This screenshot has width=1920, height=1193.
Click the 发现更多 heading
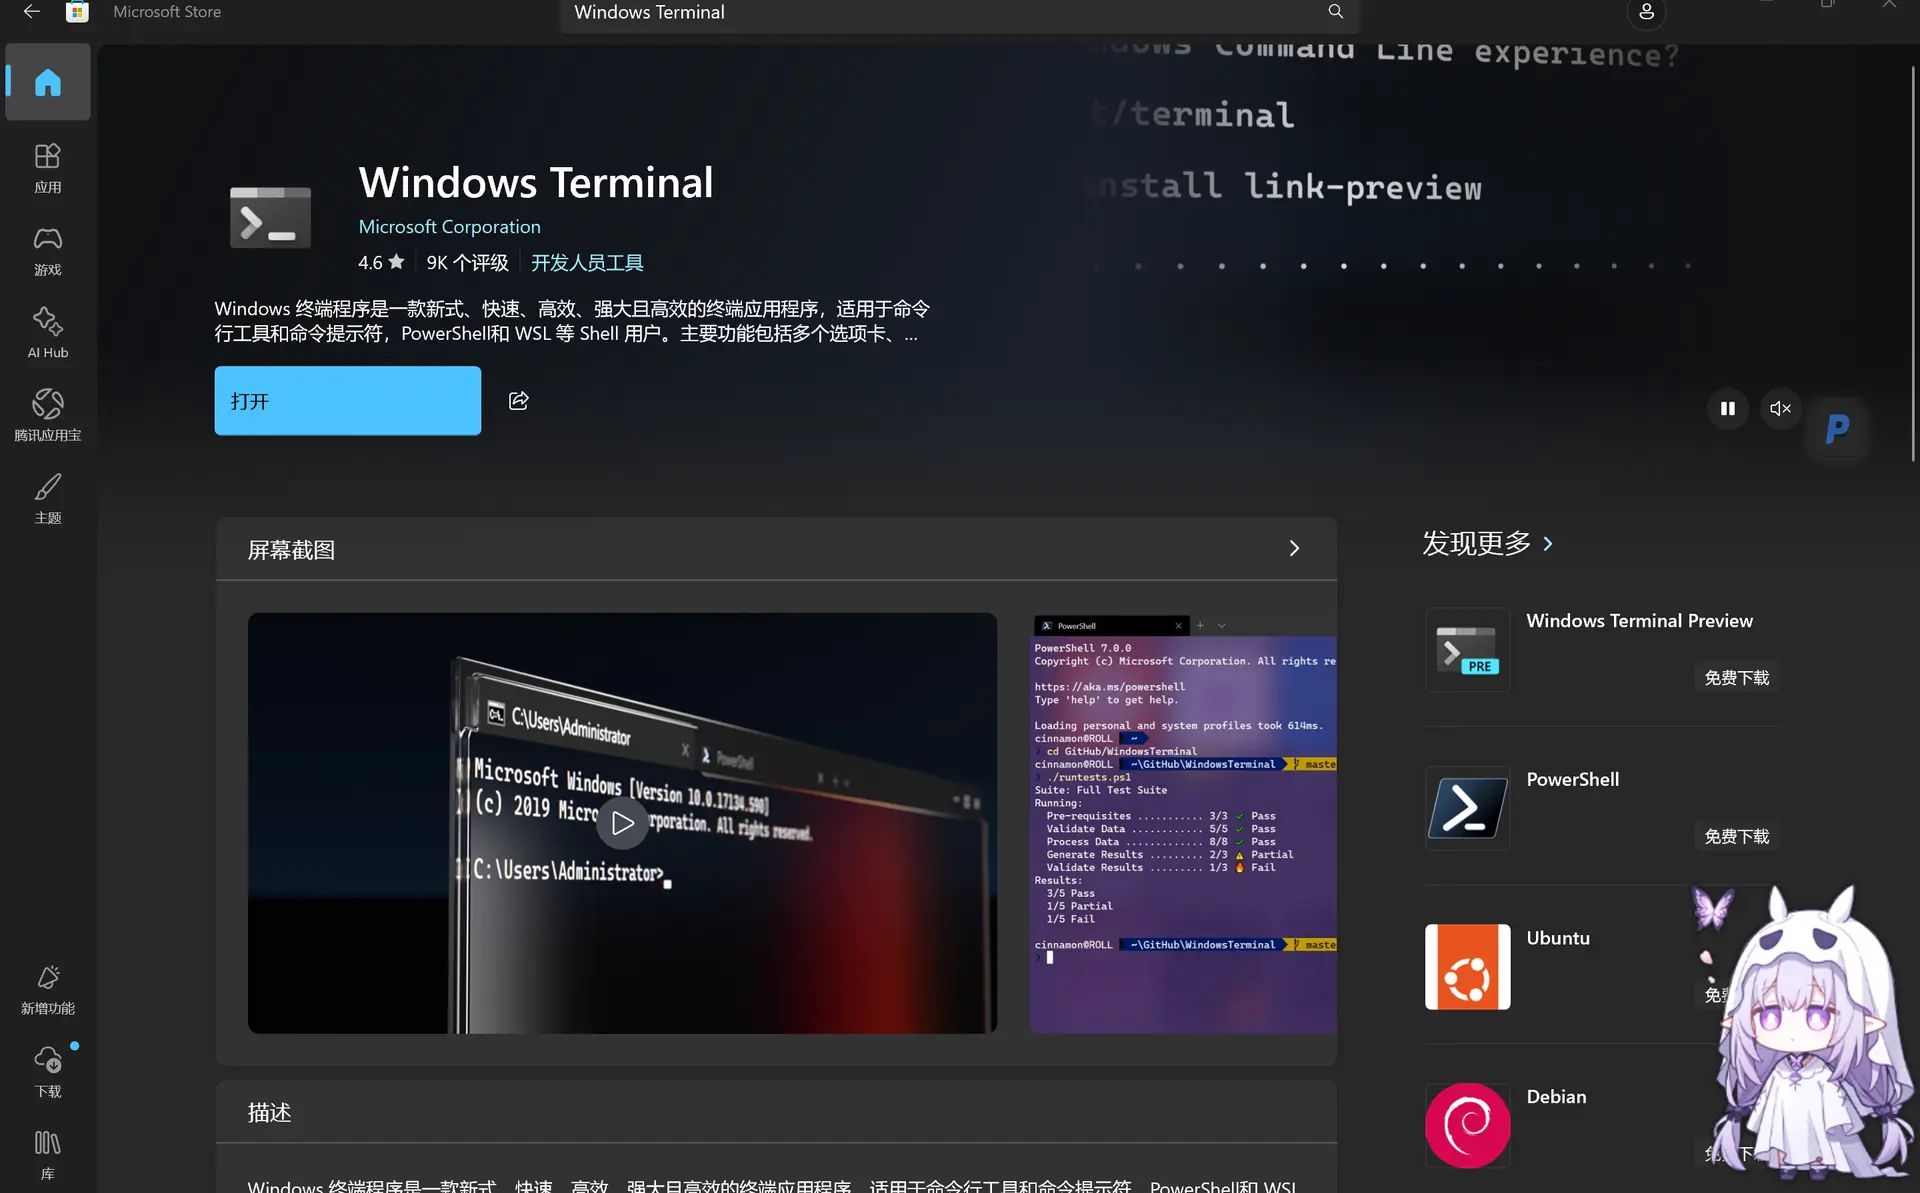1476,544
